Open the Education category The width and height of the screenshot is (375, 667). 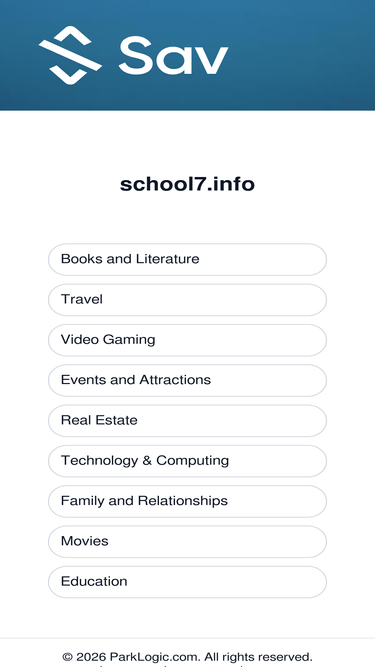187,581
